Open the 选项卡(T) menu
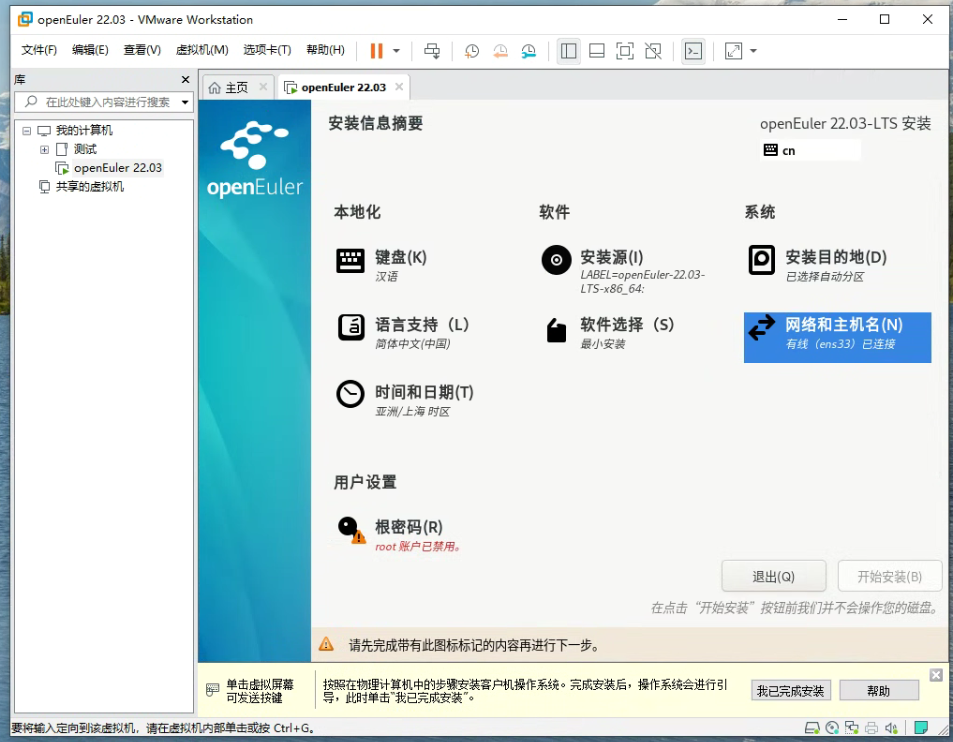The height and width of the screenshot is (742, 953). [267, 50]
